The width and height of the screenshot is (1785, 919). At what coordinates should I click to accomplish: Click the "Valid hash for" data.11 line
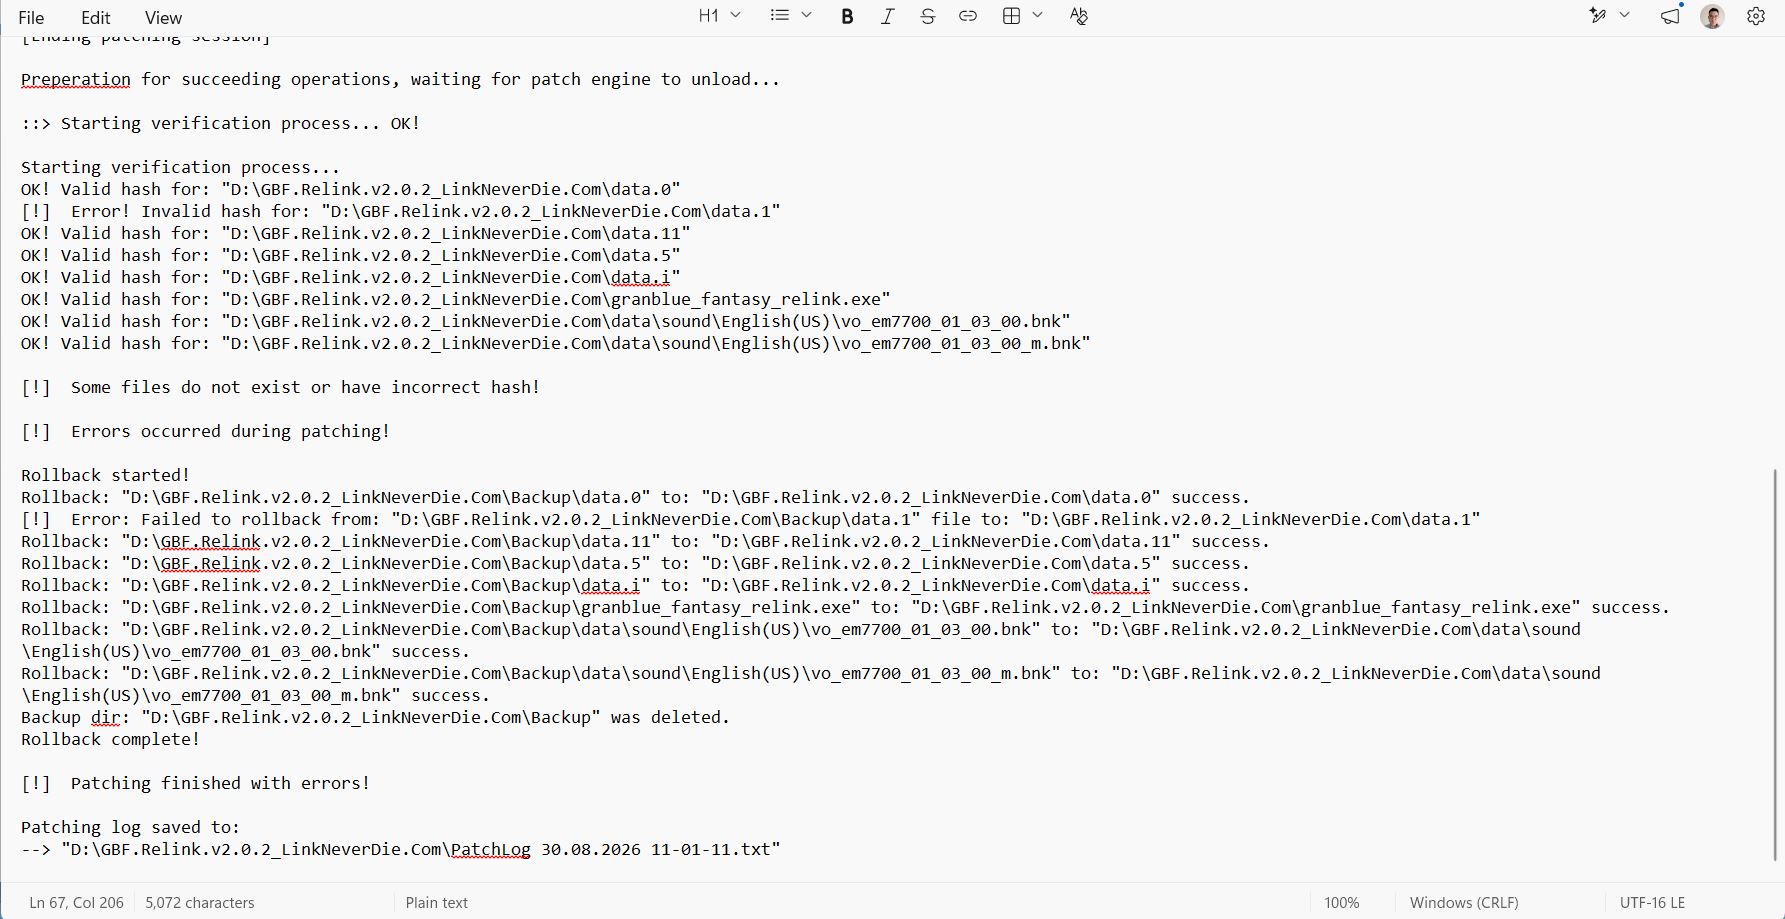(x=356, y=233)
